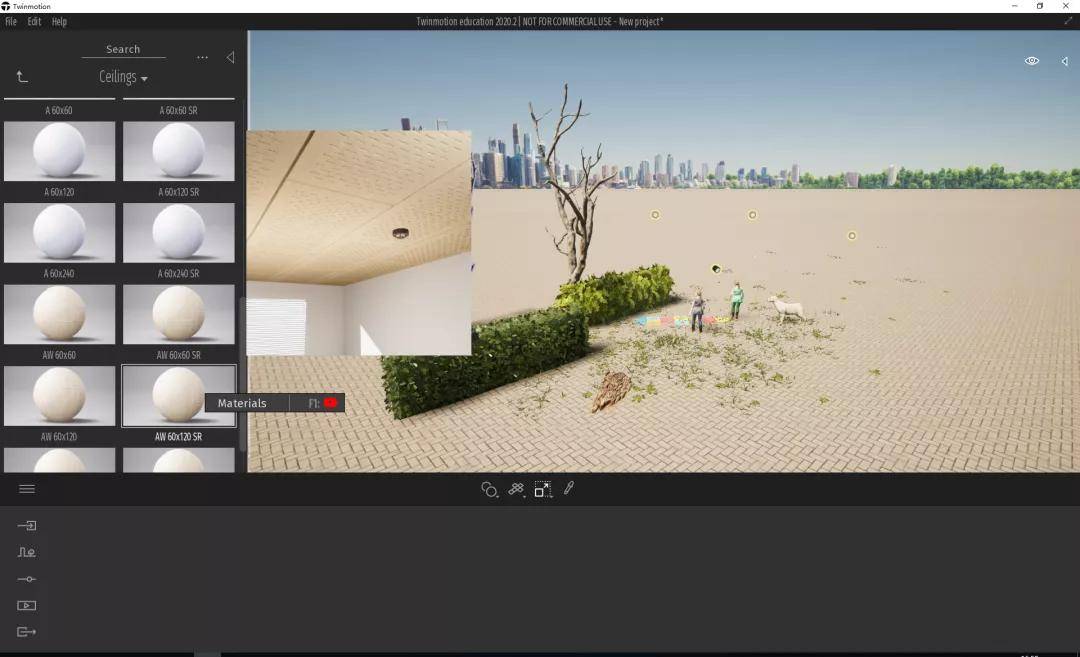Open library options three-dot menu

point(202,58)
